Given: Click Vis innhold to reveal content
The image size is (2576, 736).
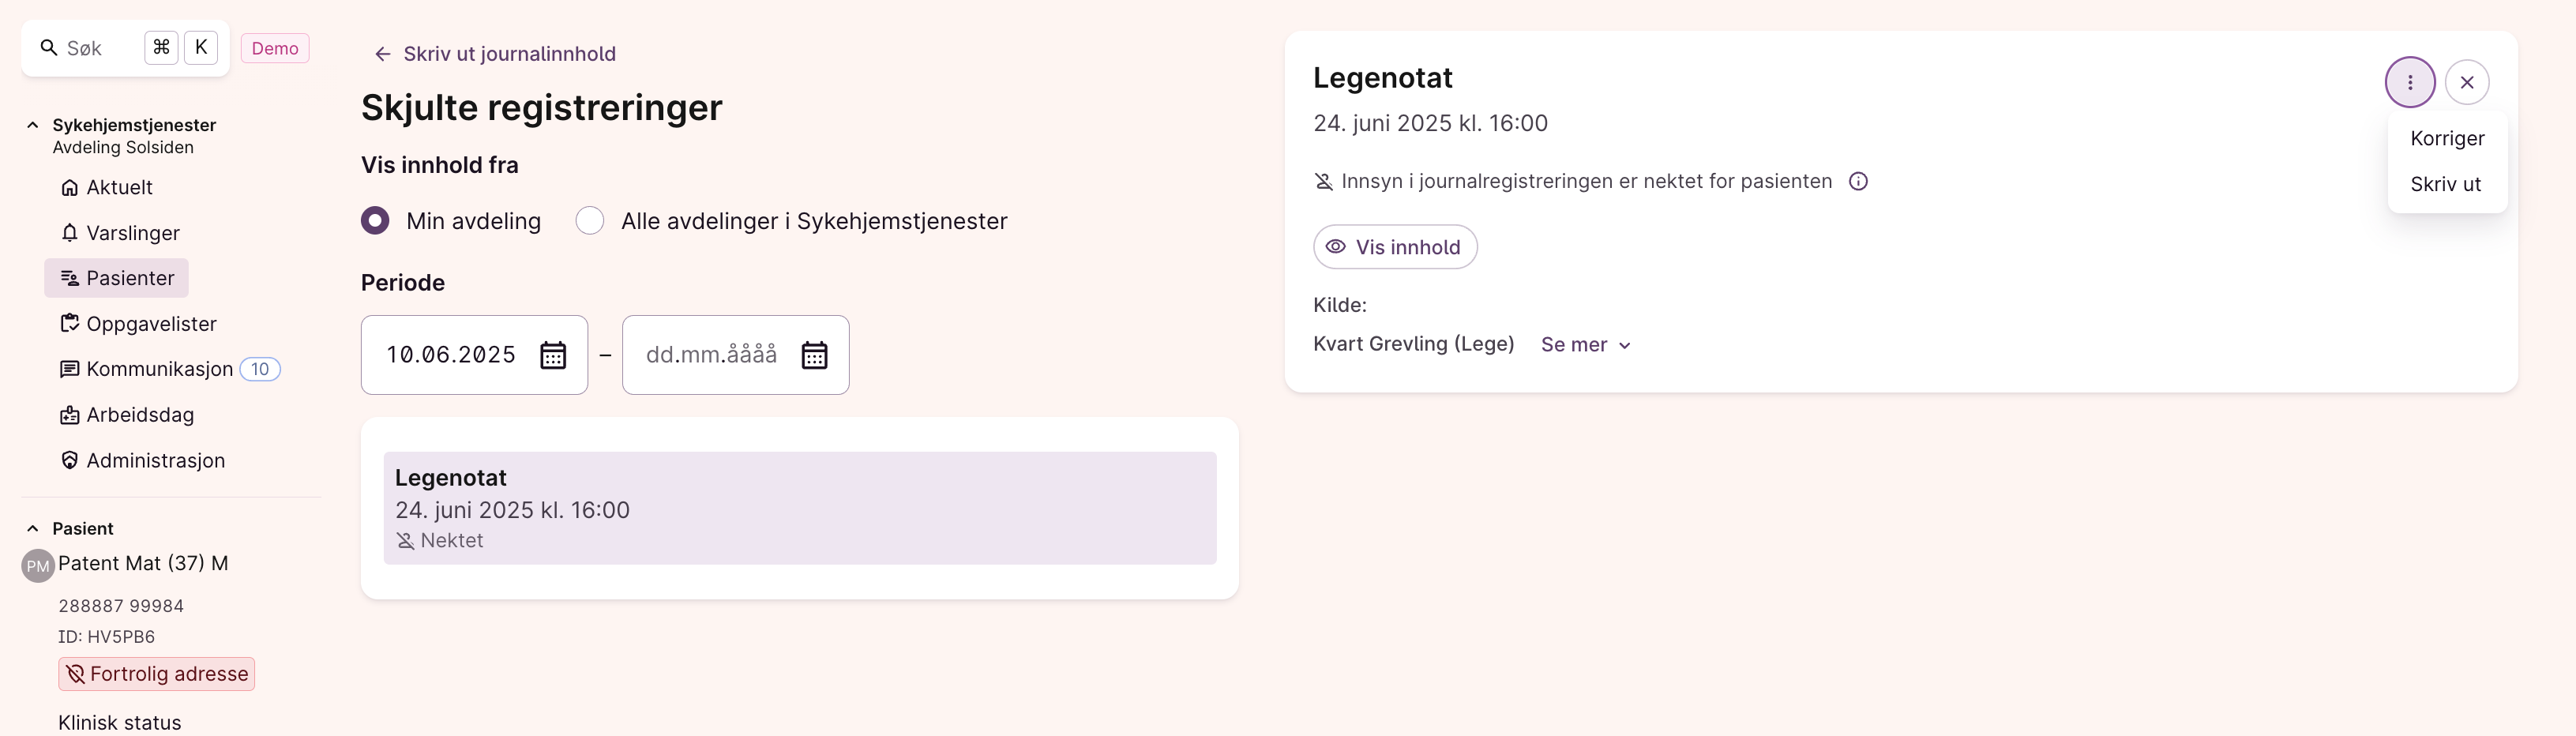Looking at the screenshot, I should pos(1394,247).
